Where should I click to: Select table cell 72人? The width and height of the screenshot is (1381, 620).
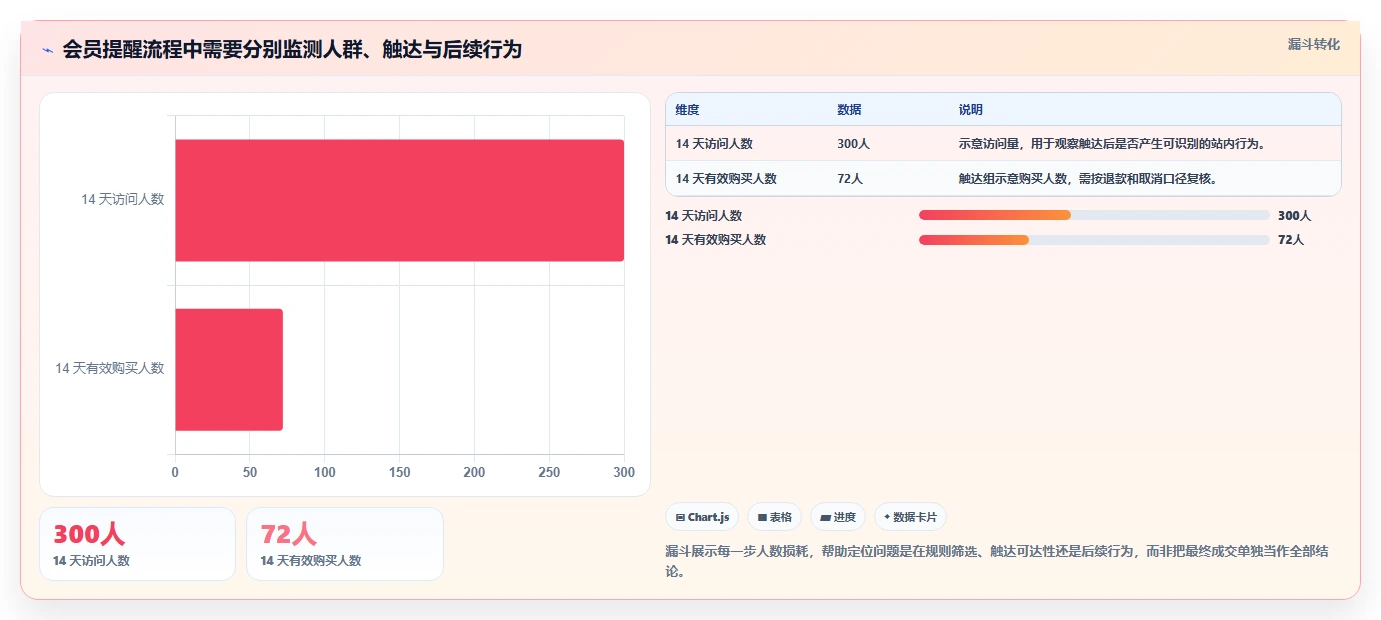(850, 179)
